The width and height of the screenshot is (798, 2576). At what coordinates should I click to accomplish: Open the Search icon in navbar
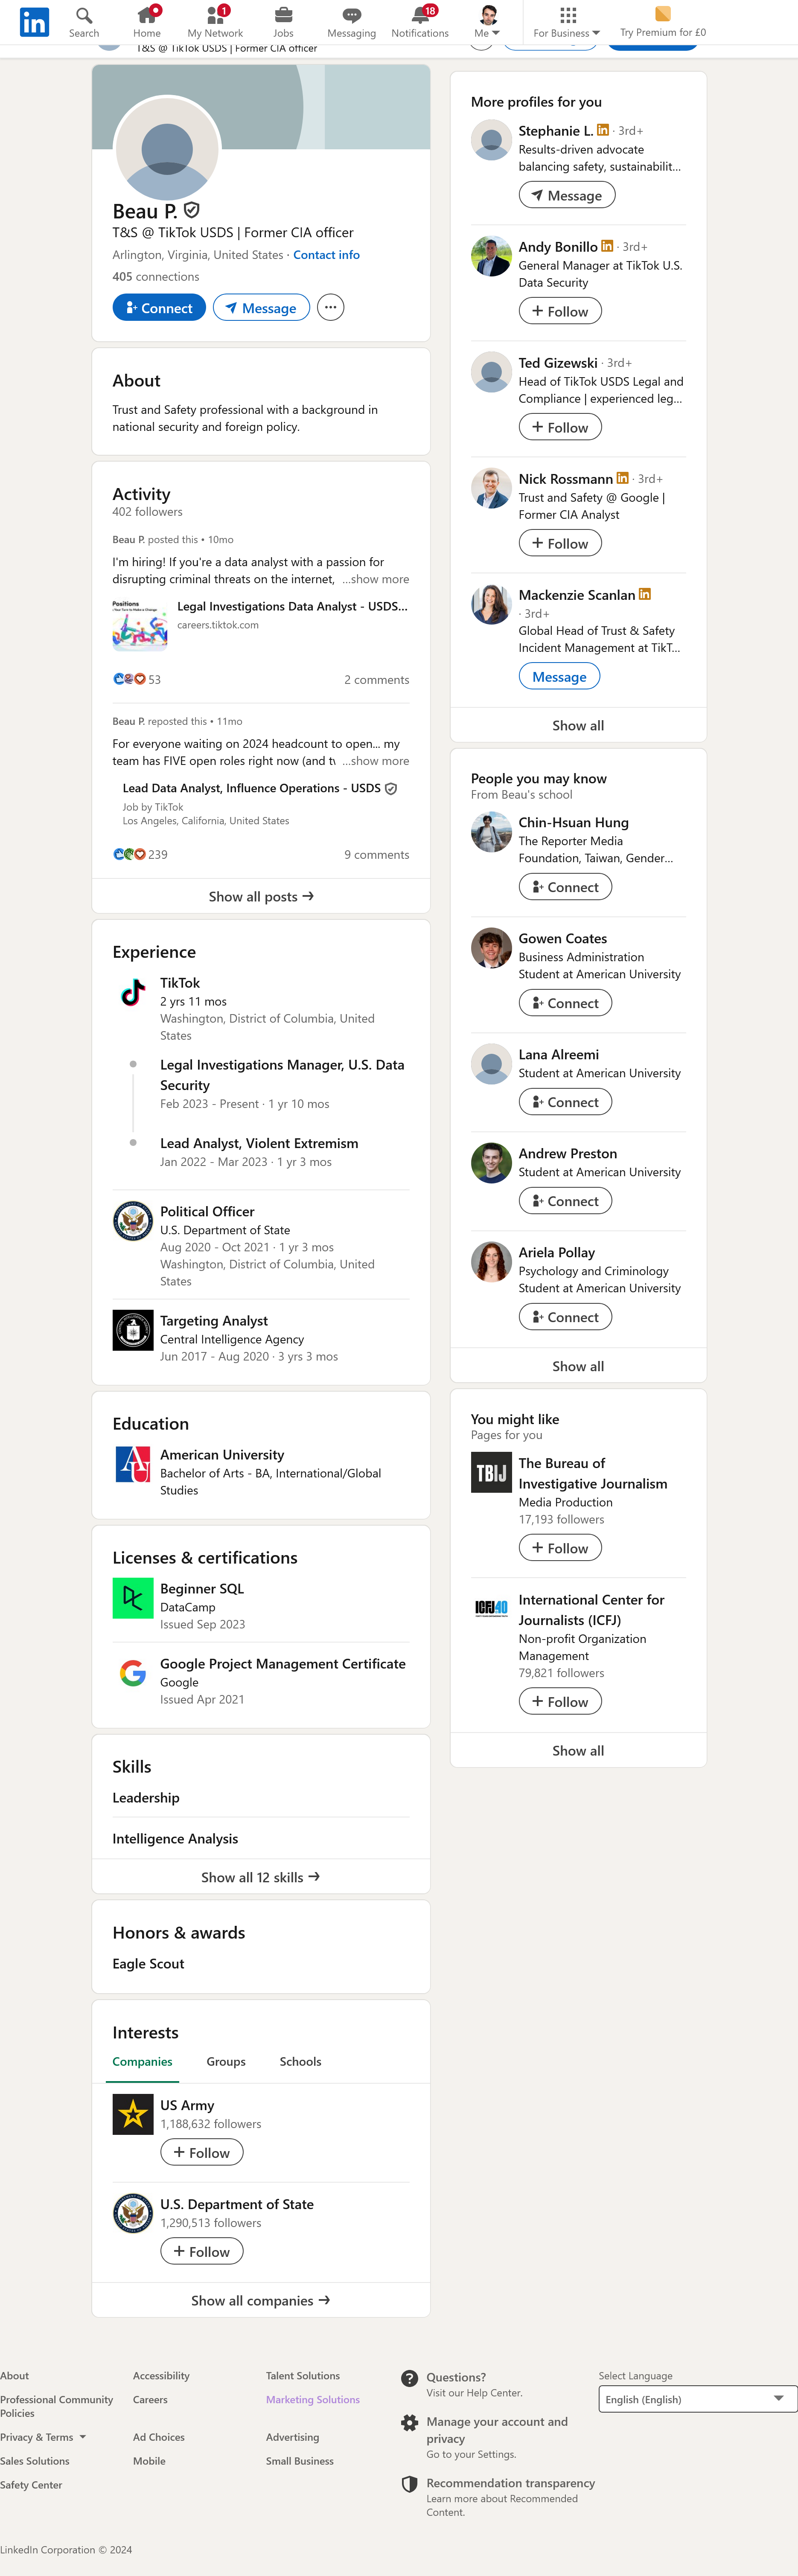pyautogui.click(x=84, y=15)
